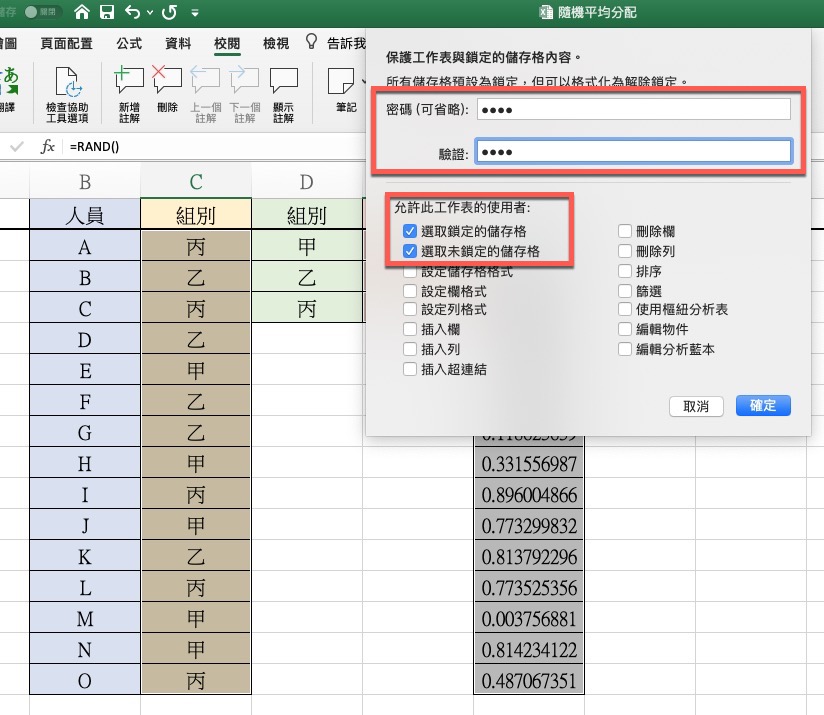Expand the 筆記 (Notes) dropdown
The height and width of the screenshot is (715, 824).
click(361, 80)
